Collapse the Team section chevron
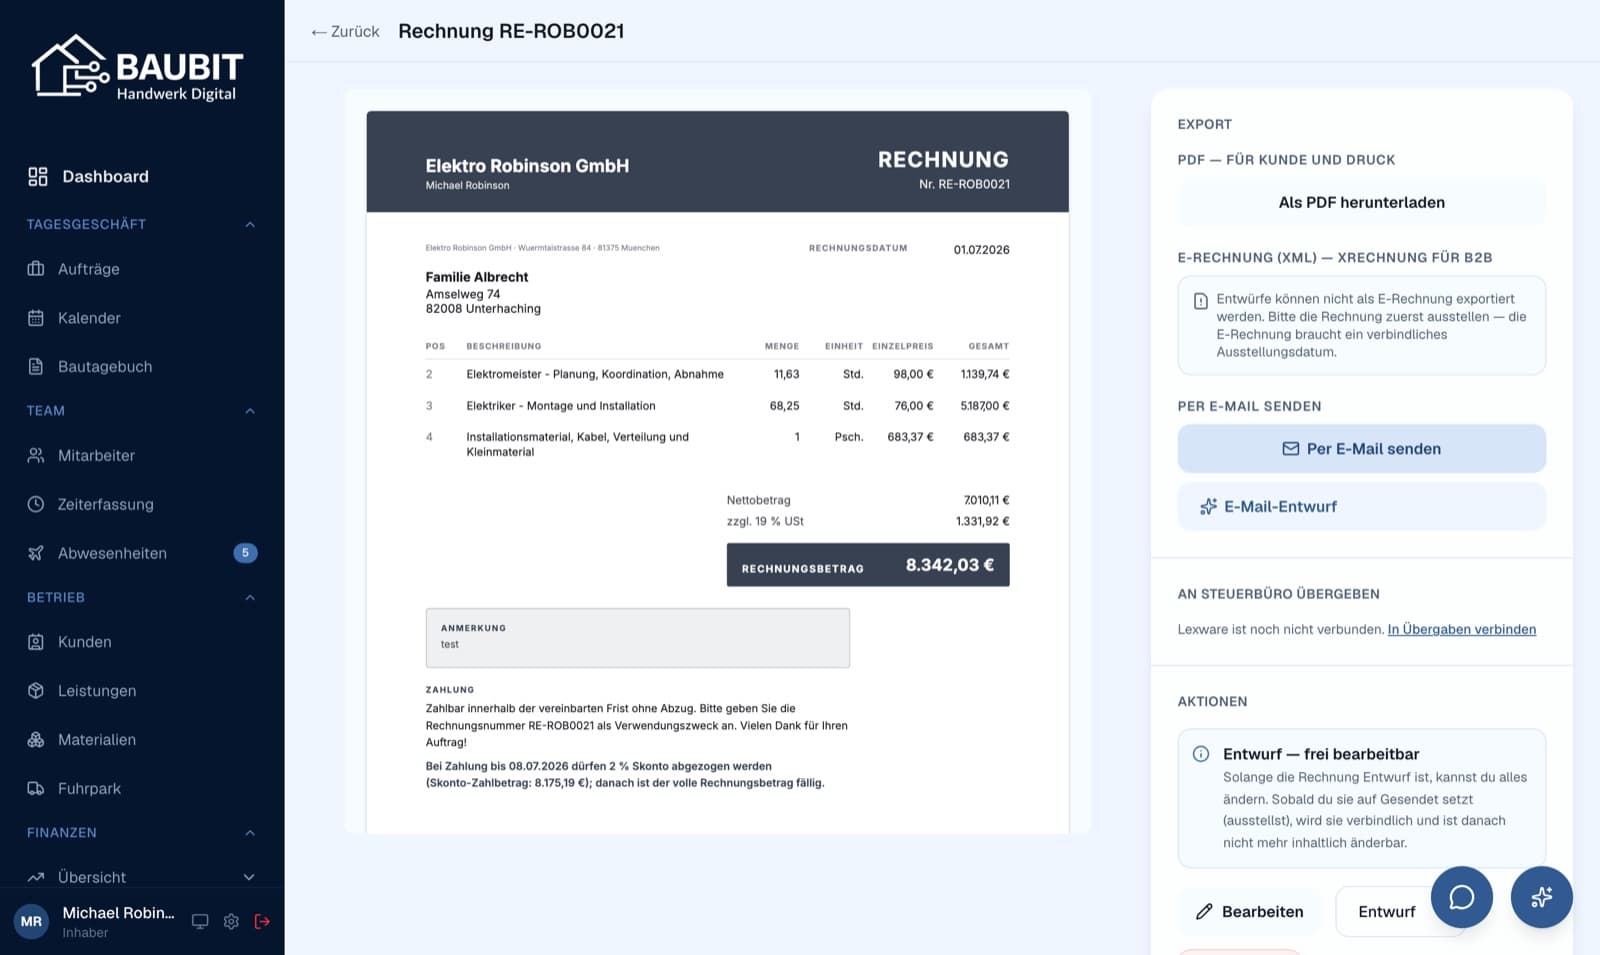Screen dimensions: 1600x955 click(250, 411)
